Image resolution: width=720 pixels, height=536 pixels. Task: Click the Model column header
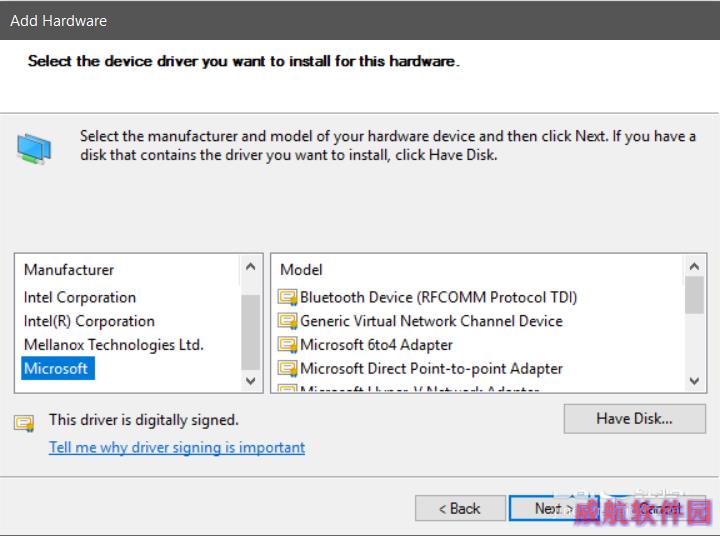[x=301, y=270]
